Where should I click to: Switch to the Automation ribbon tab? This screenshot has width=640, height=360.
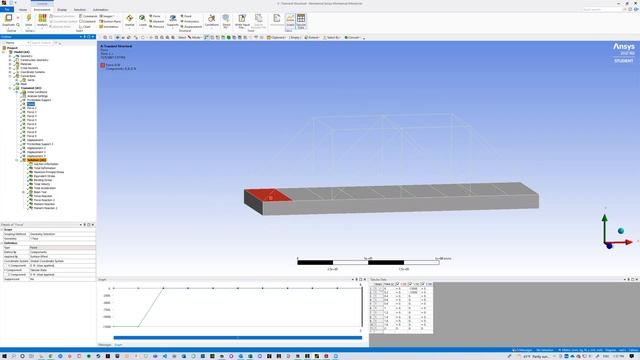(100, 9)
